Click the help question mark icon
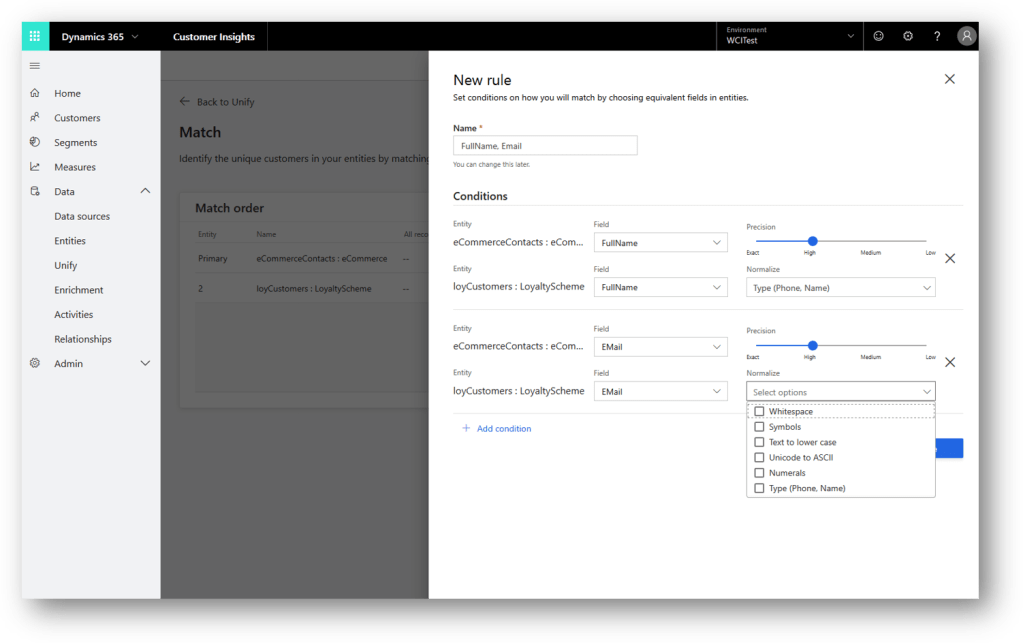 click(x=937, y=37)
